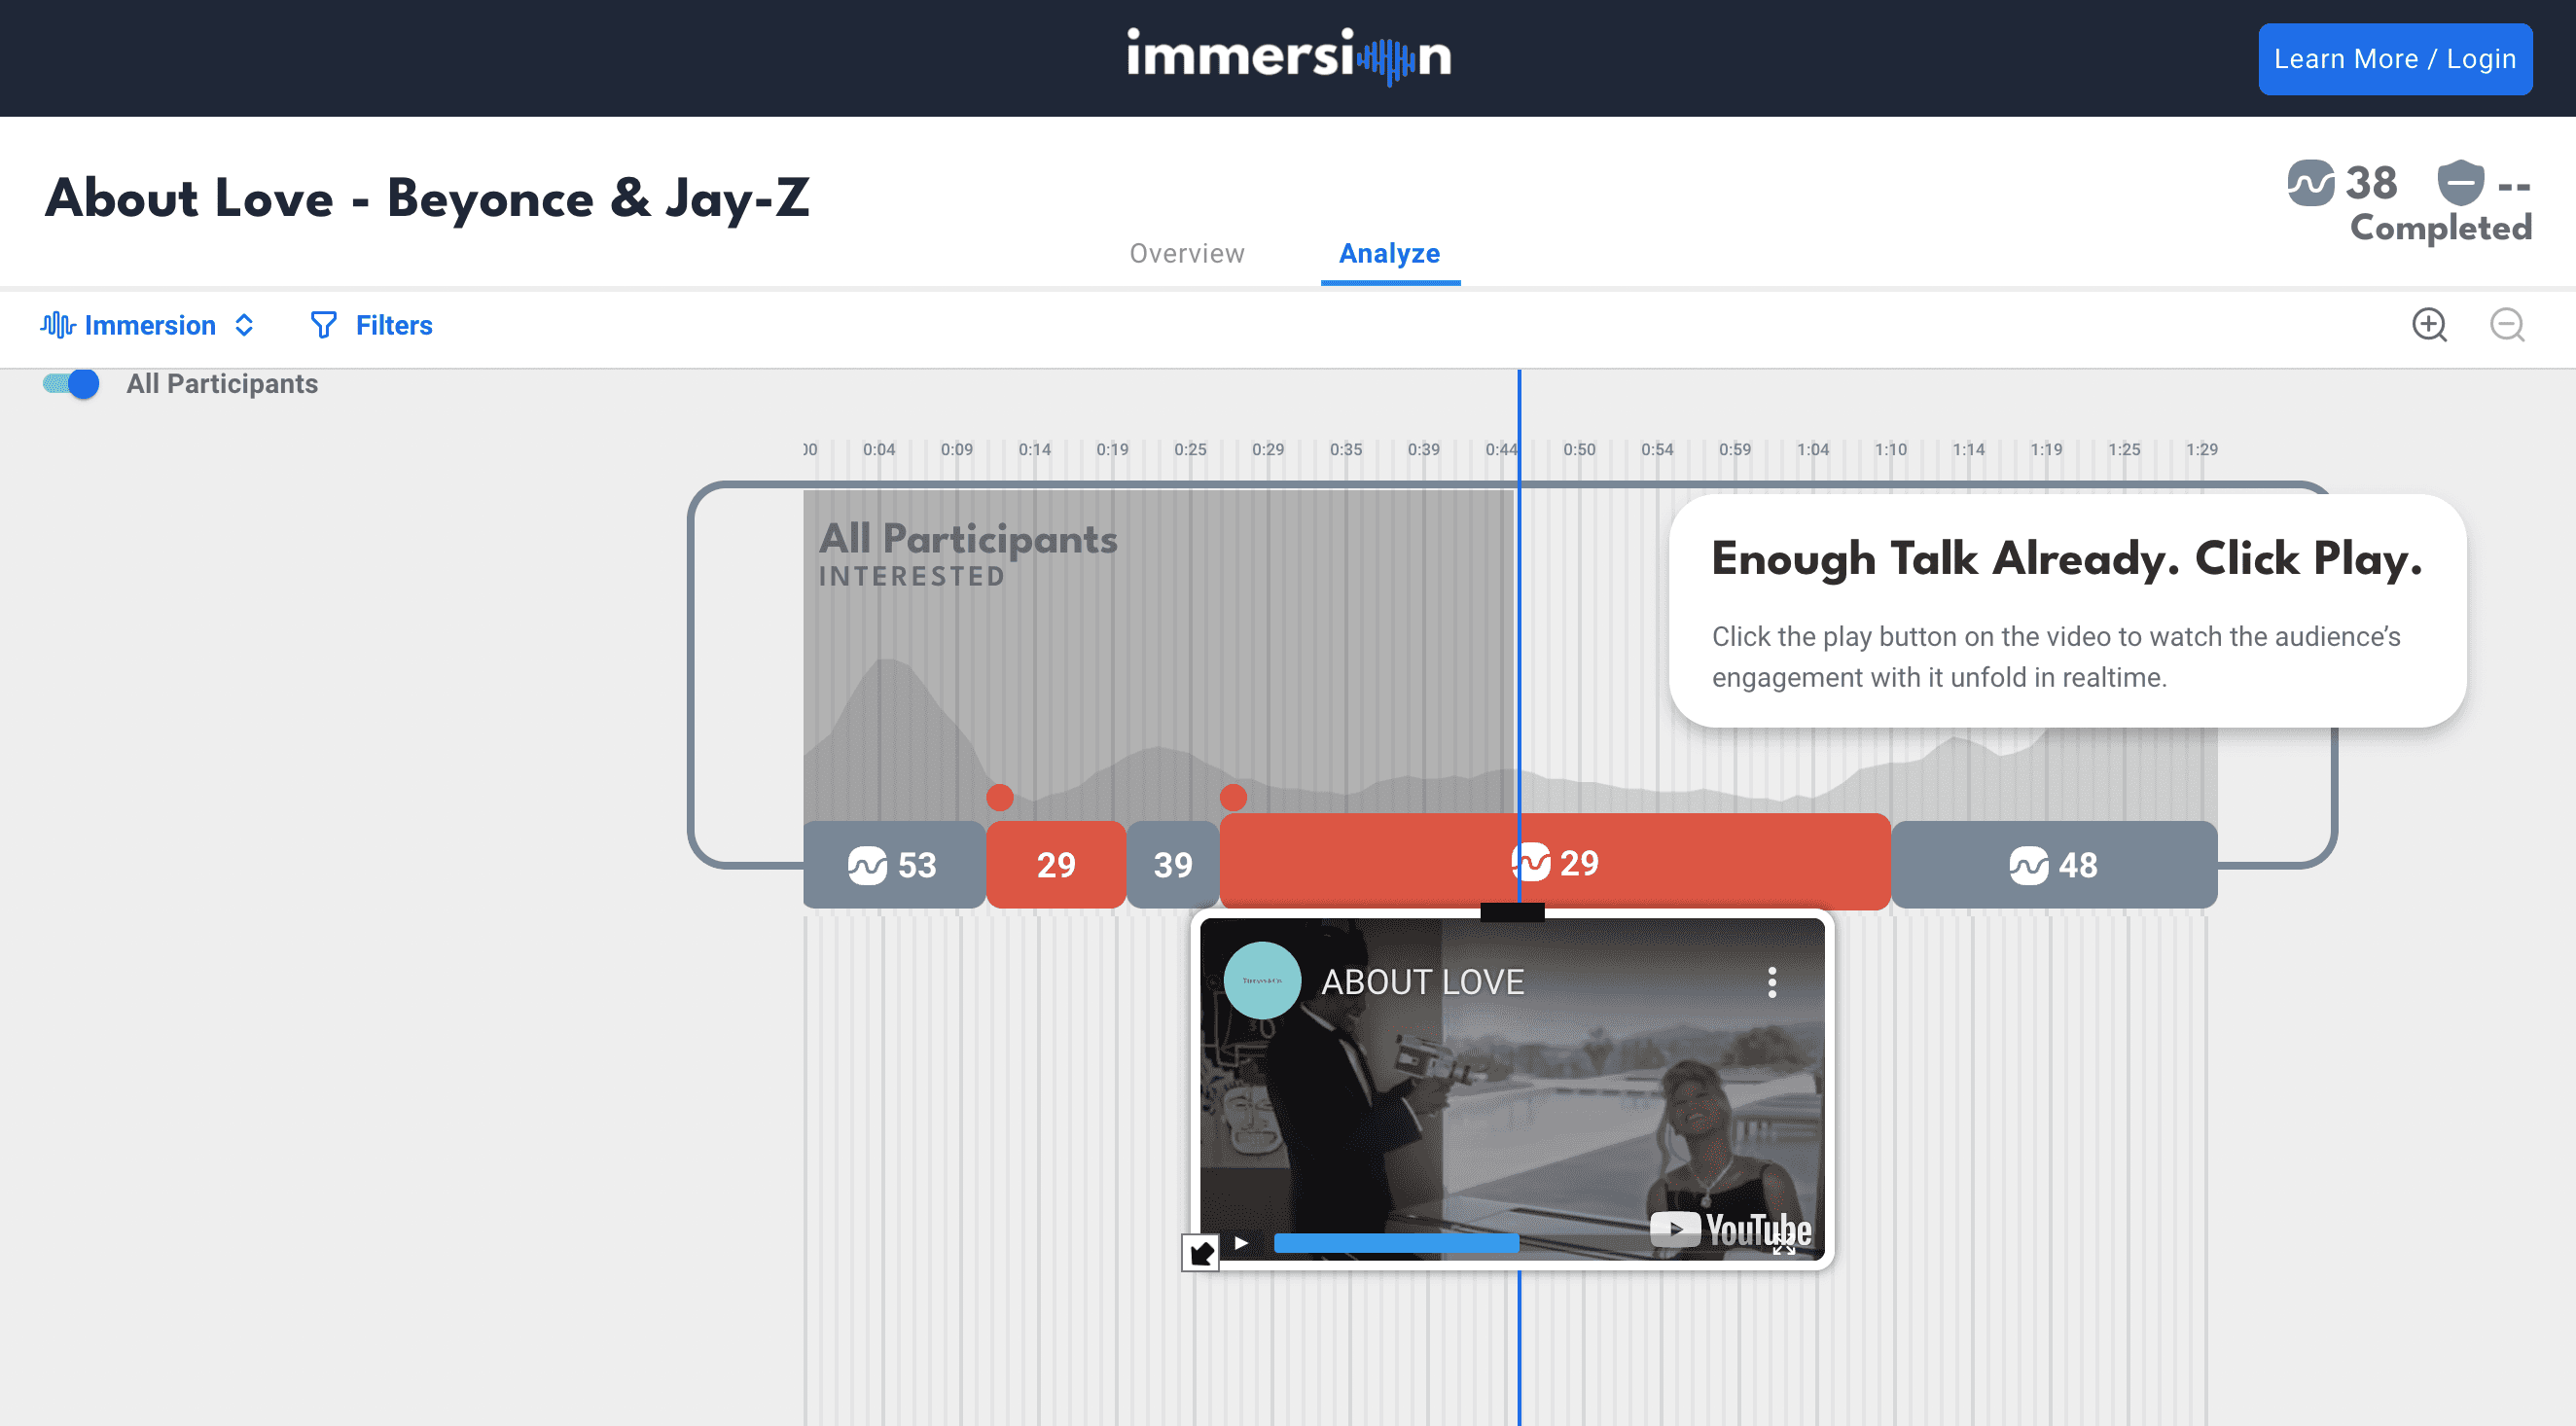Click the blue video progress bar

1396,1243
